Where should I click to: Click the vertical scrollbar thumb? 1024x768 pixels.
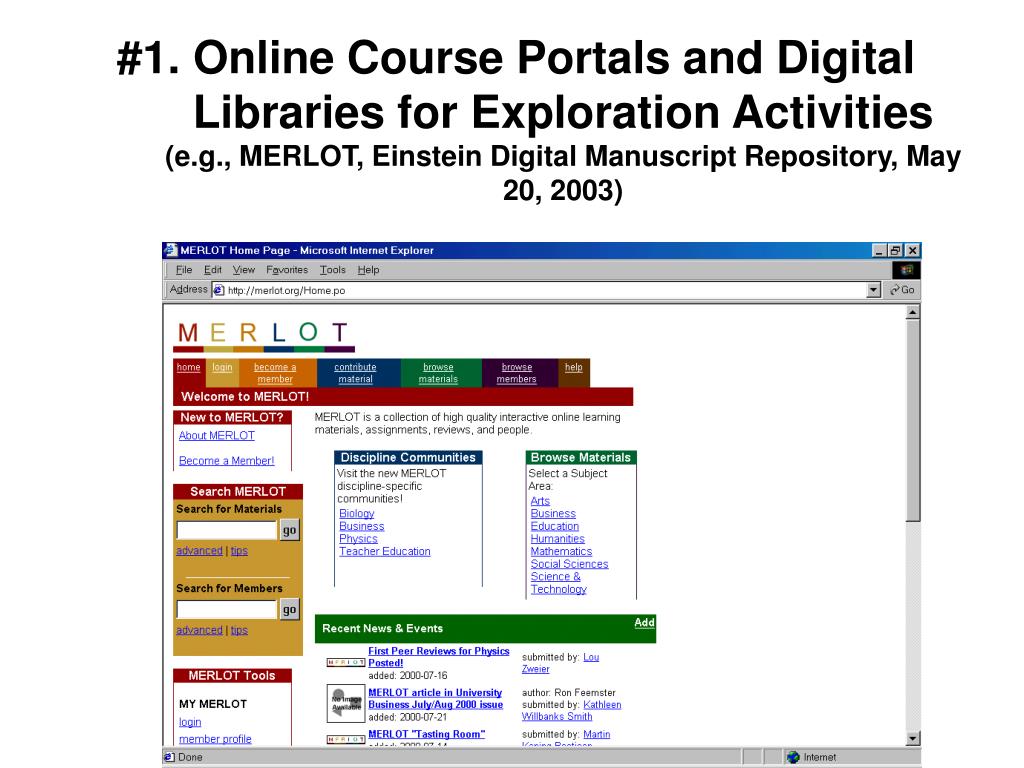(913, 421)
